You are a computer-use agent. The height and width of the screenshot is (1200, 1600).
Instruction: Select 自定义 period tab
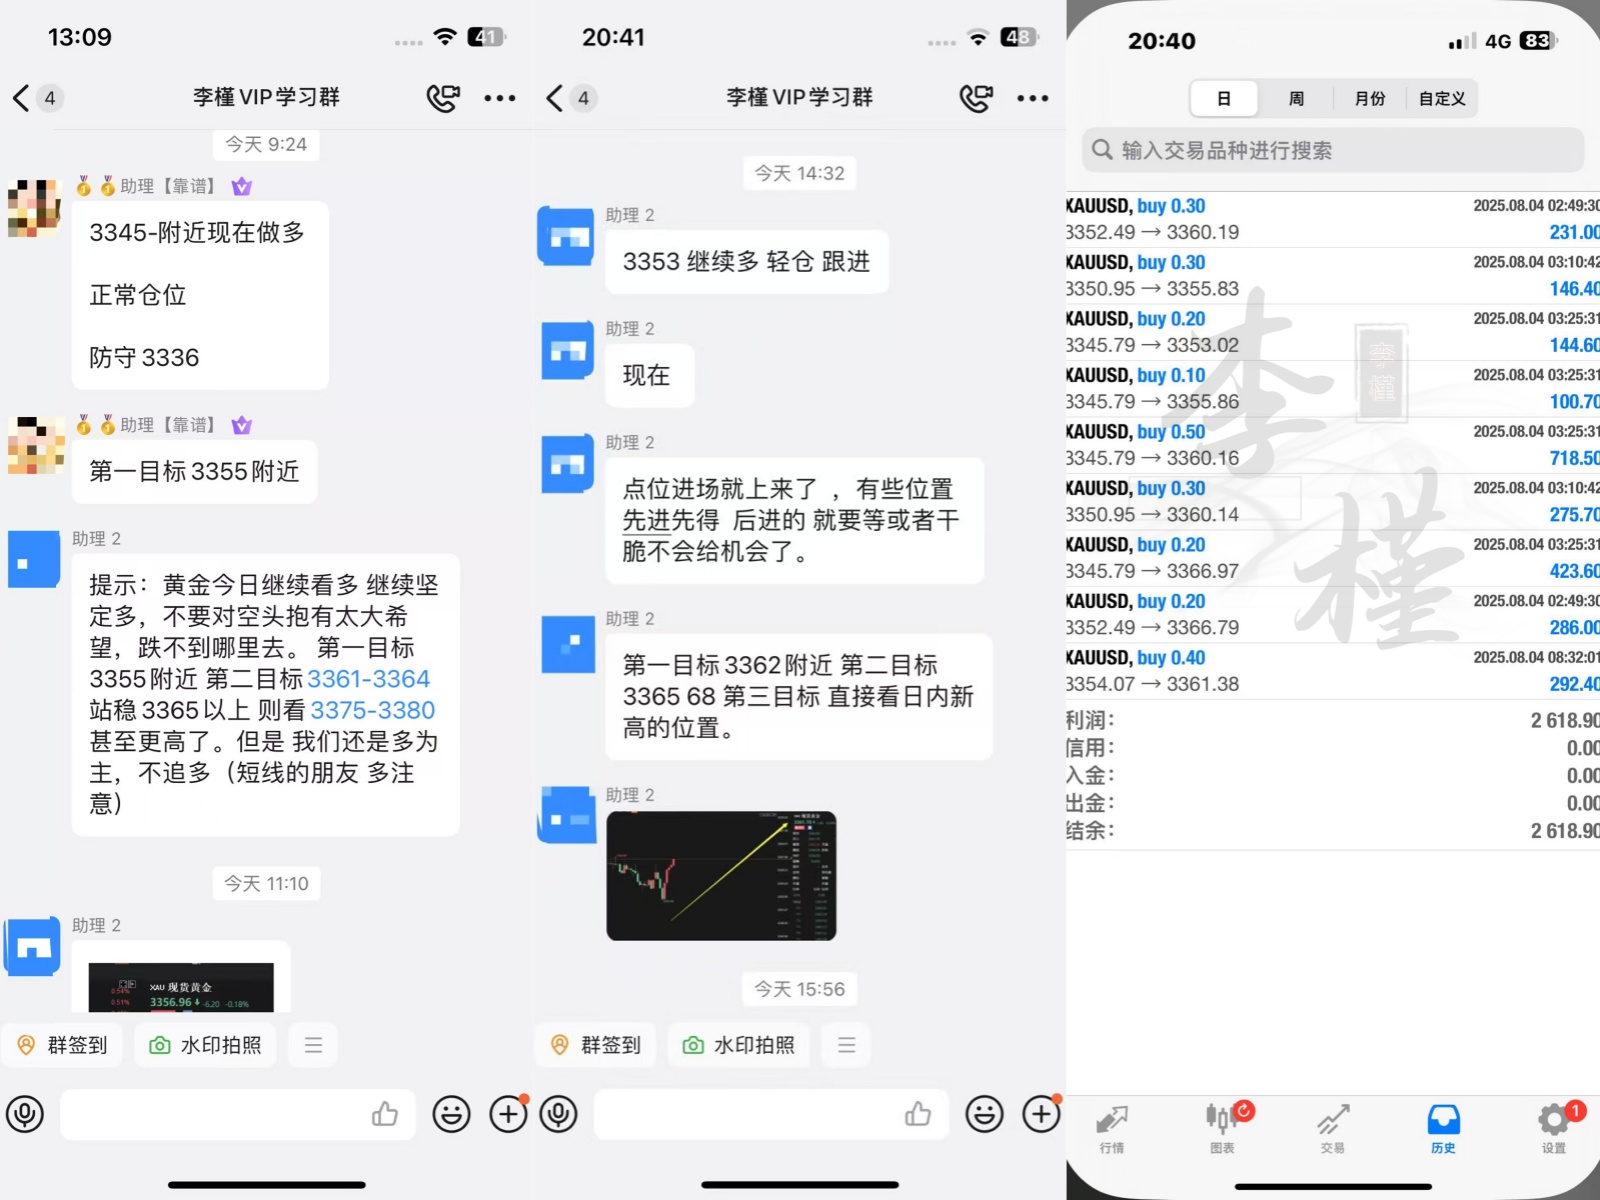click(1442, 99)
